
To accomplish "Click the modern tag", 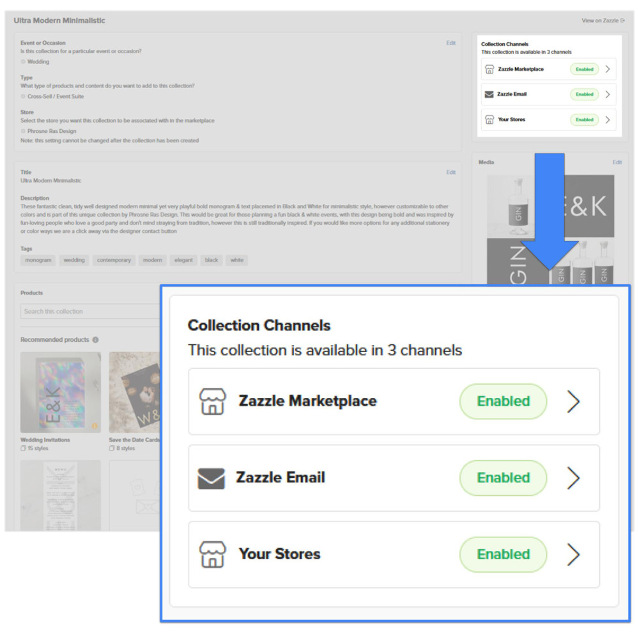I will tap(152, 260).
